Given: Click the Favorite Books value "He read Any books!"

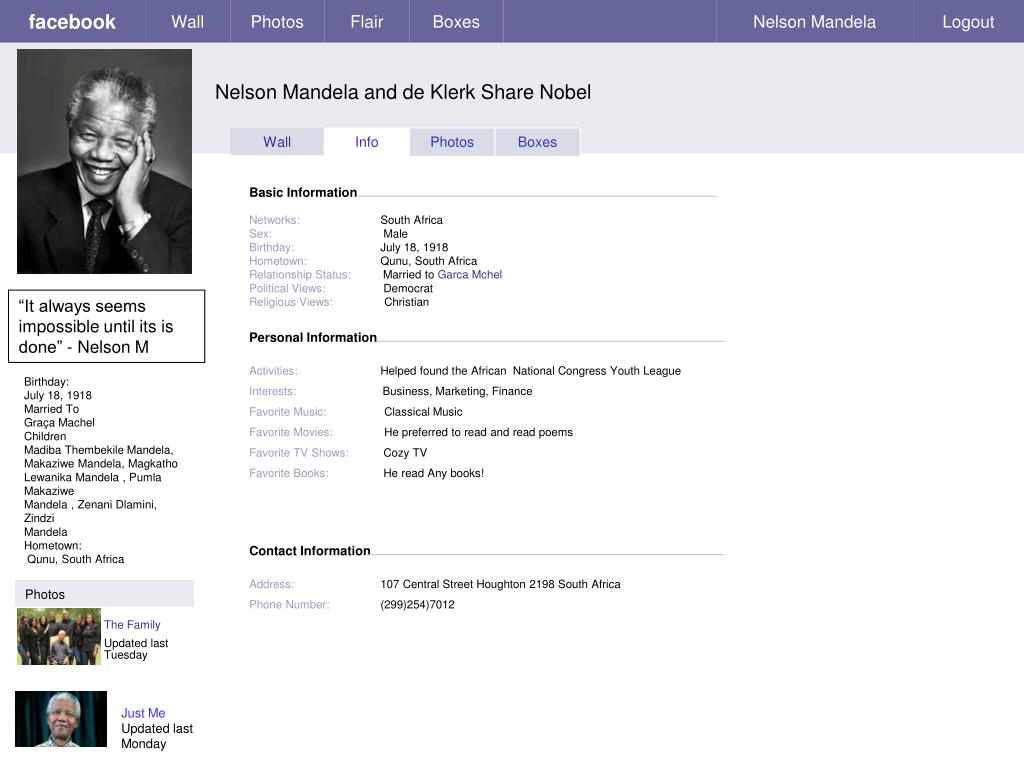Looking at the screenshot, I should pos(434,473).
